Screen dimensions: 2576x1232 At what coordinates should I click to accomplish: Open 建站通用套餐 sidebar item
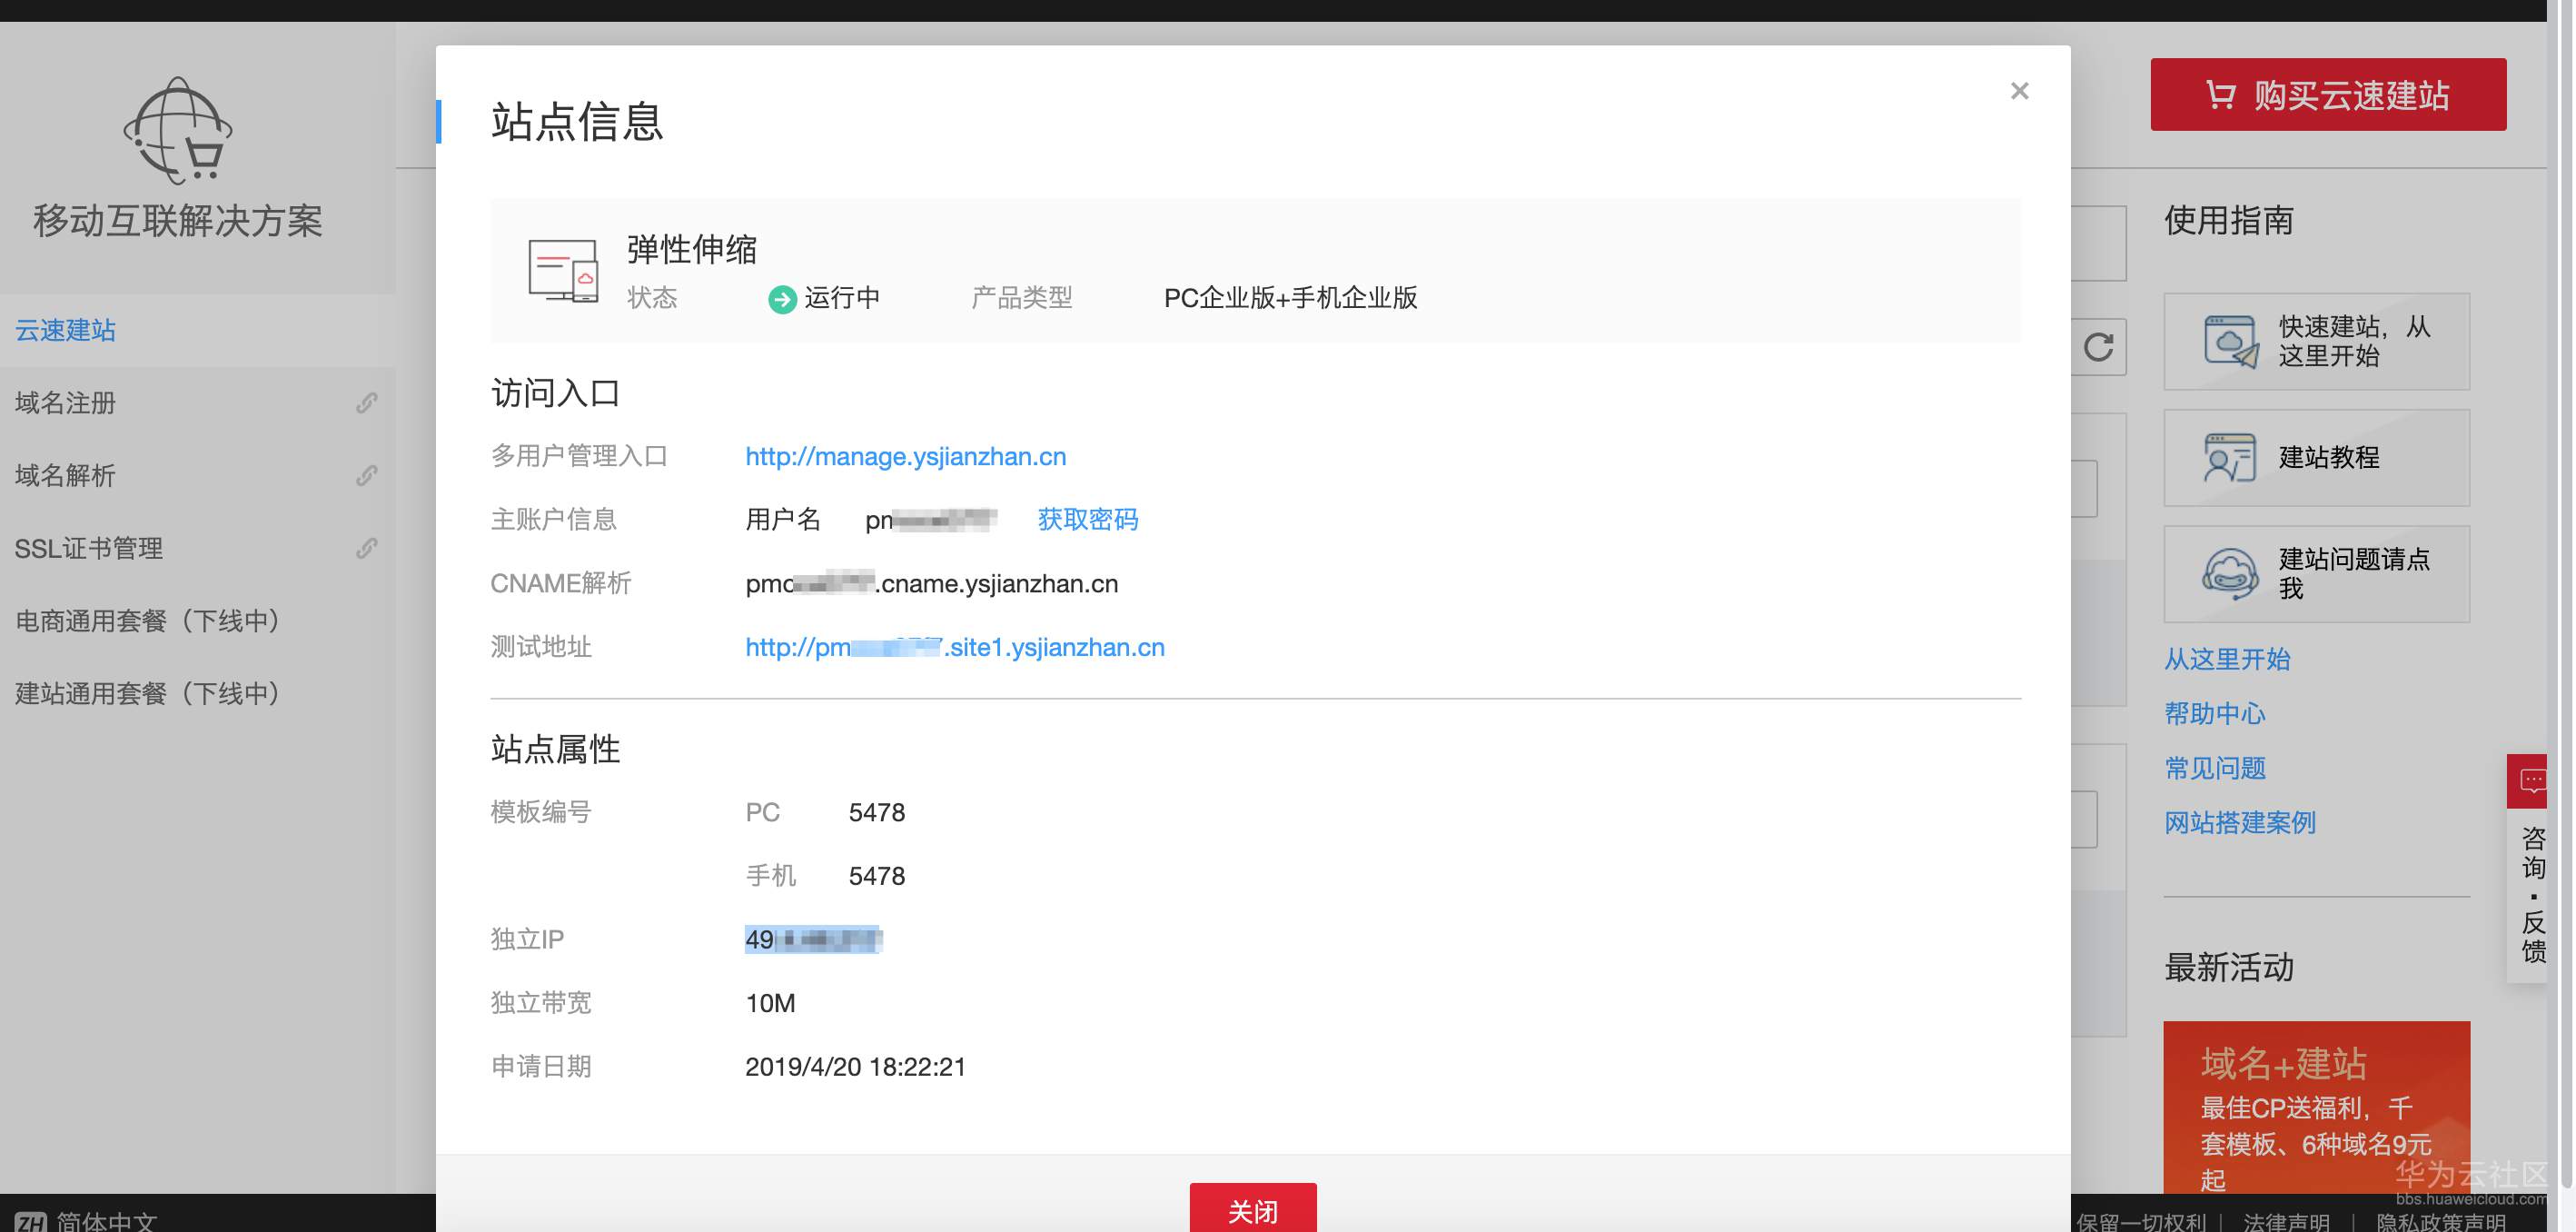point(148,693)
